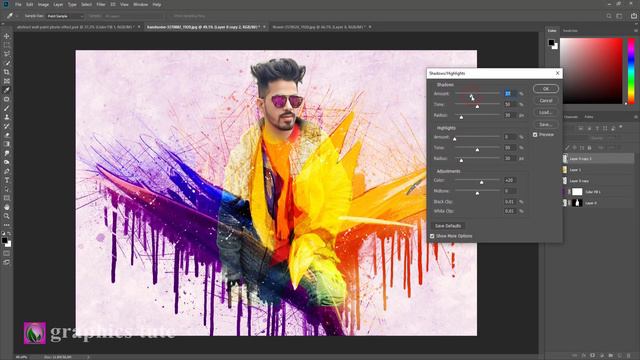Open the Window menu
This screenshot has width=640, height=360.
pyautogui.click(x=140, y=4)
